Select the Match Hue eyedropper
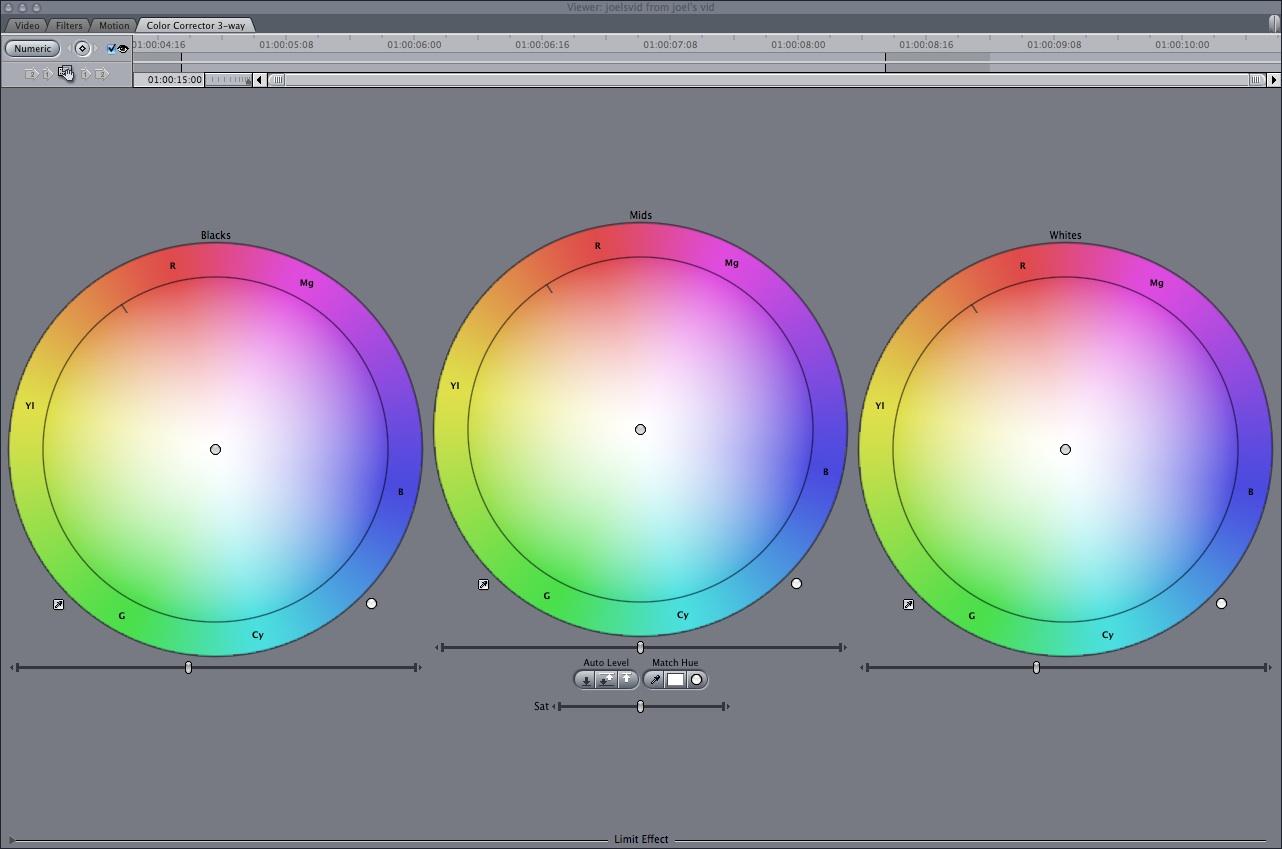Viewport: 1282px width, 849px height. 655,680
